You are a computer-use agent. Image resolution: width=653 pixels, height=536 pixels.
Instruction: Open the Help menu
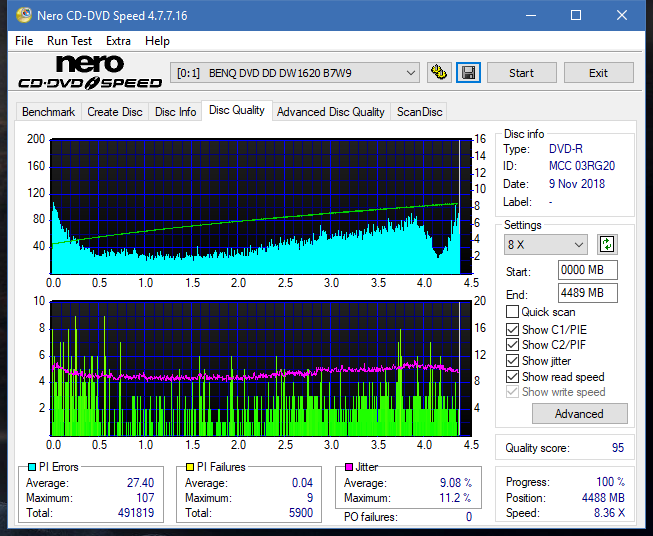tap(157, 41)
